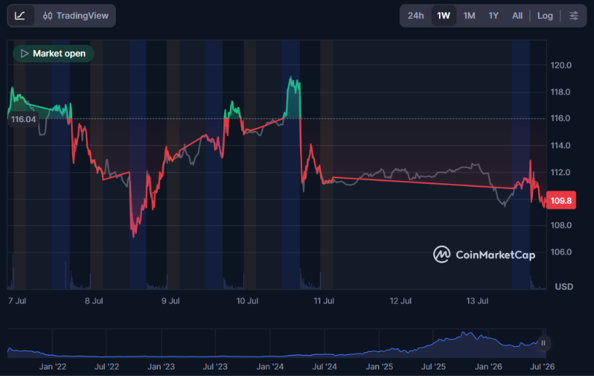Screen dimensions: 594x376
Task: Select the 1M time range
Action: point(469,16)
